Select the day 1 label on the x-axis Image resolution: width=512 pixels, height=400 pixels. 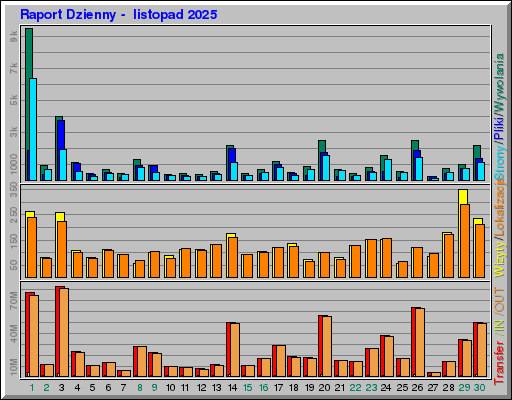pyautogui.click(x=32, y=388)
